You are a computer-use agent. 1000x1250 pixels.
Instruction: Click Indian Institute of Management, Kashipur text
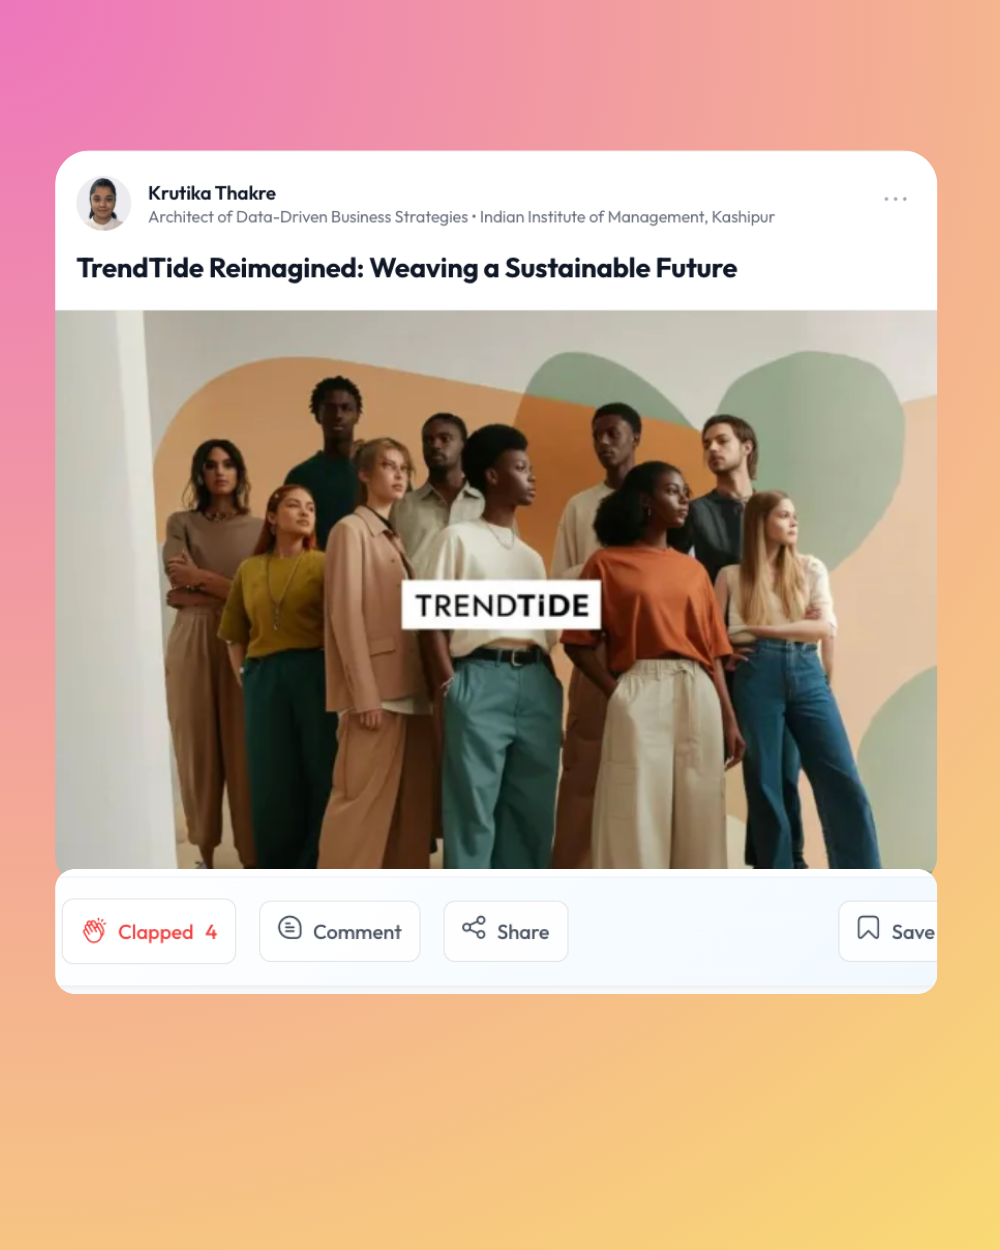pos(627,217)
